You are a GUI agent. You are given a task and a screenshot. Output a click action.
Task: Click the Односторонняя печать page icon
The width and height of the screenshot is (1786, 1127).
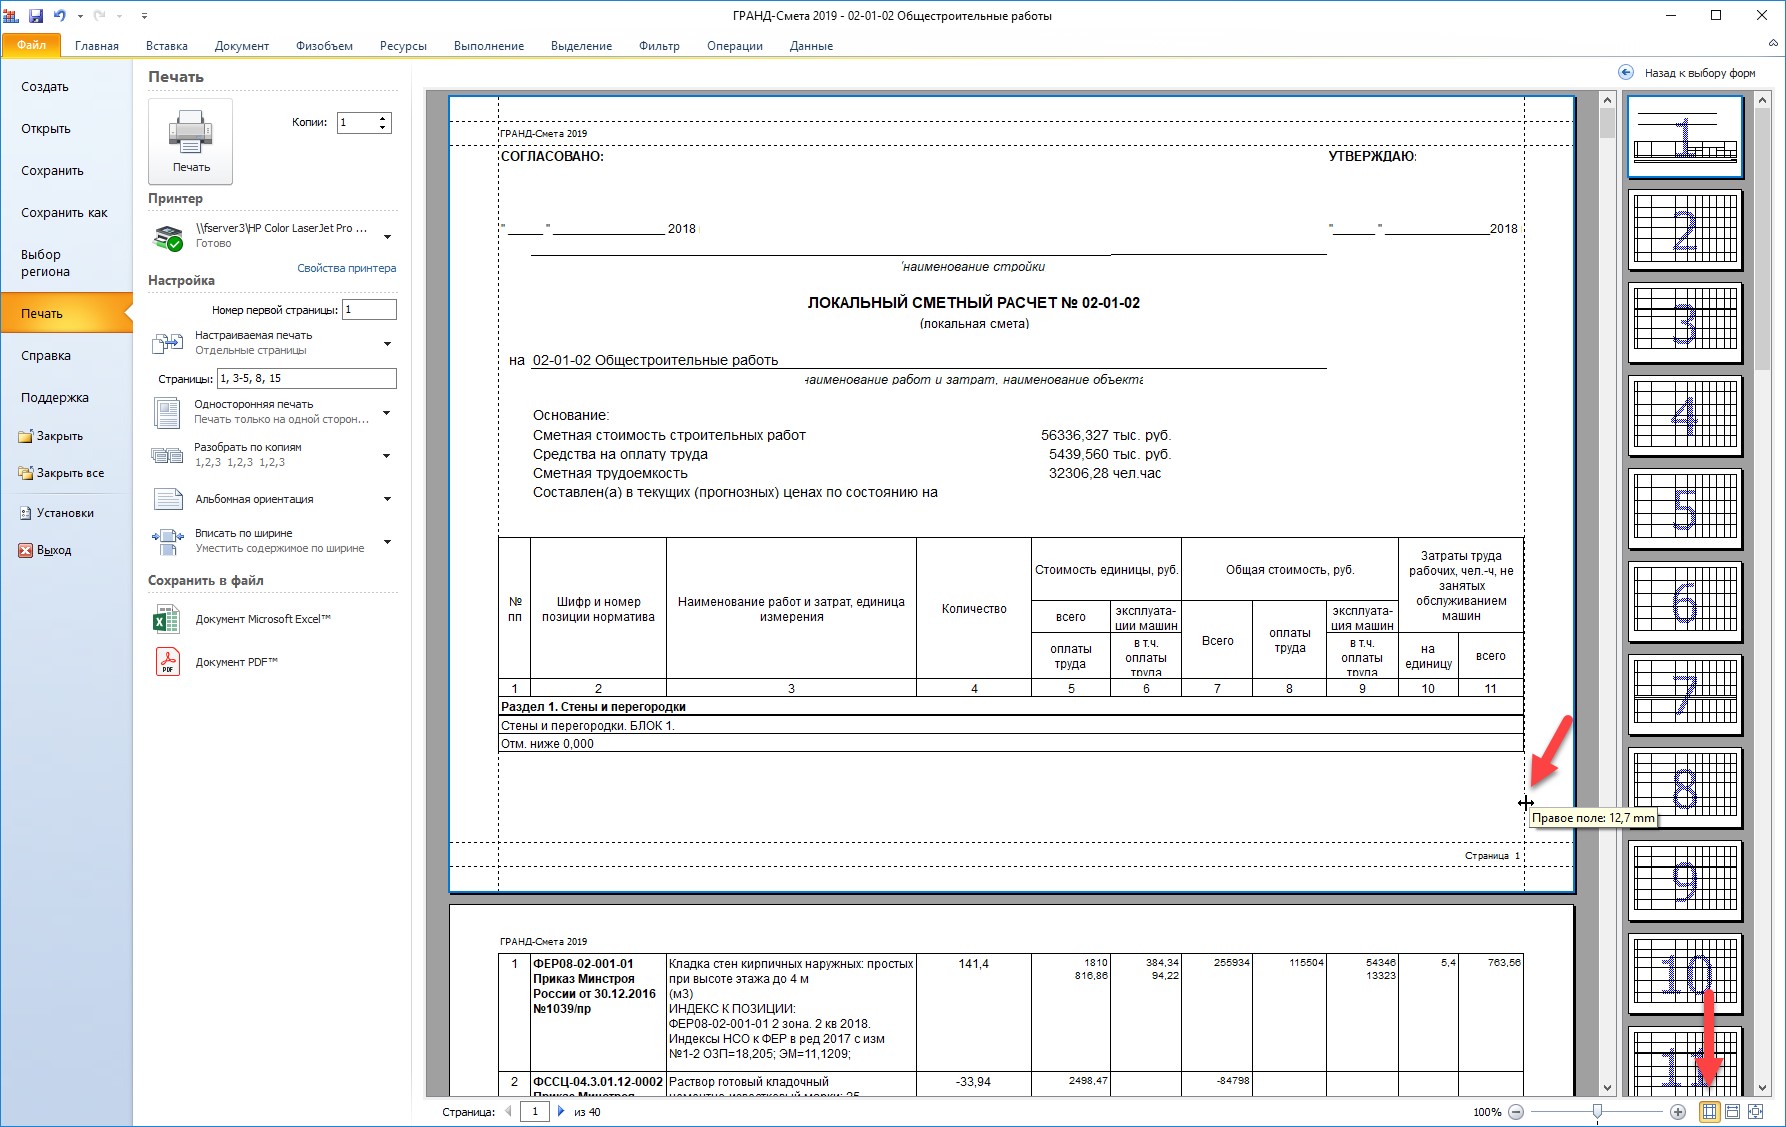point(167,412)
